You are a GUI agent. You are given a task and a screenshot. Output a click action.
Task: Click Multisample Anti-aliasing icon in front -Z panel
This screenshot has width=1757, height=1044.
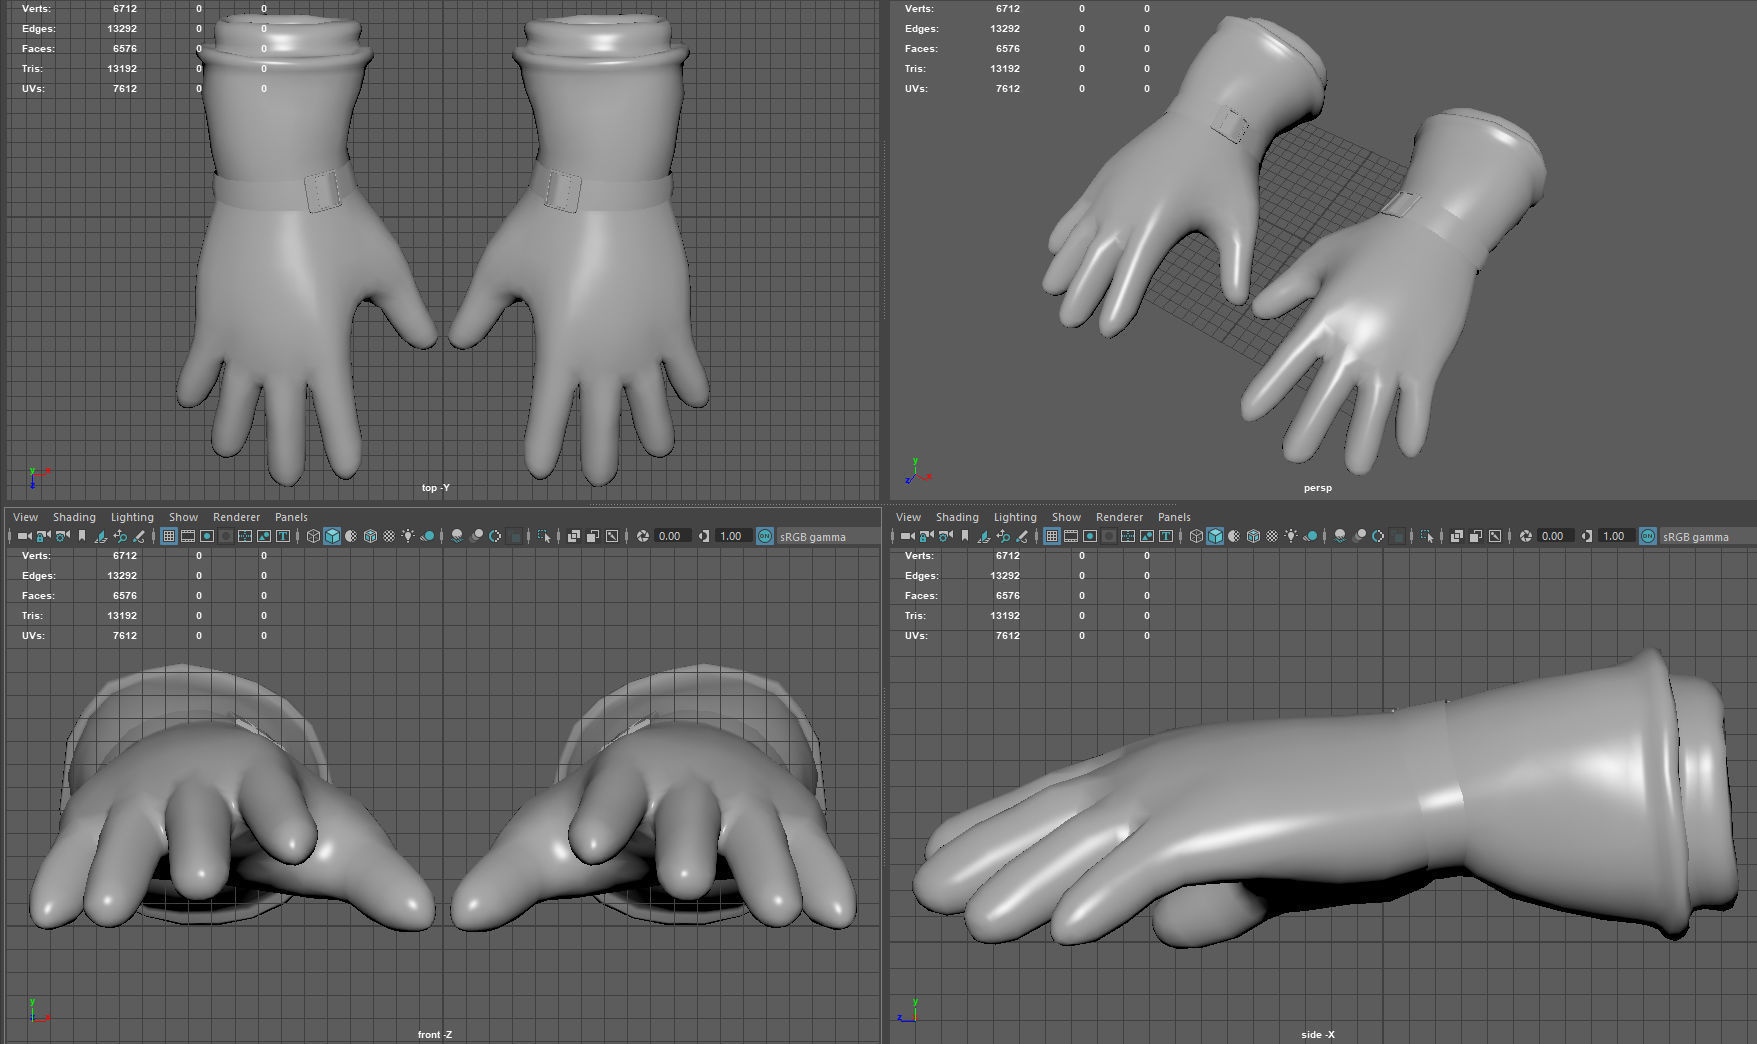(x=495, y=536)
